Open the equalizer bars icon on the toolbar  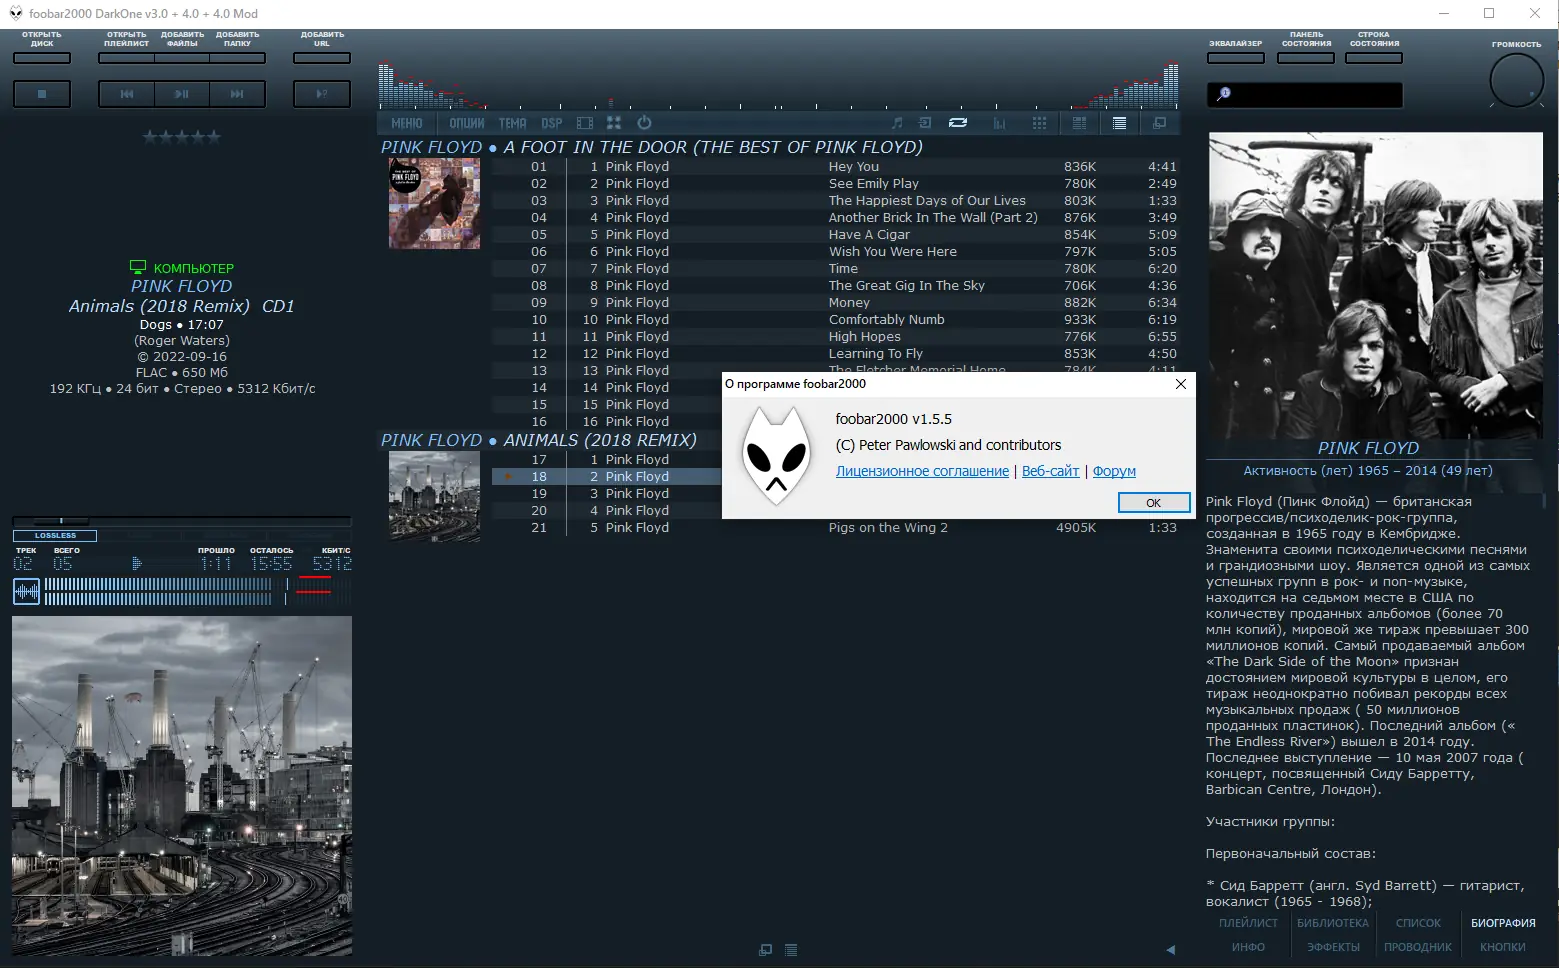click(x=999, y=123)
